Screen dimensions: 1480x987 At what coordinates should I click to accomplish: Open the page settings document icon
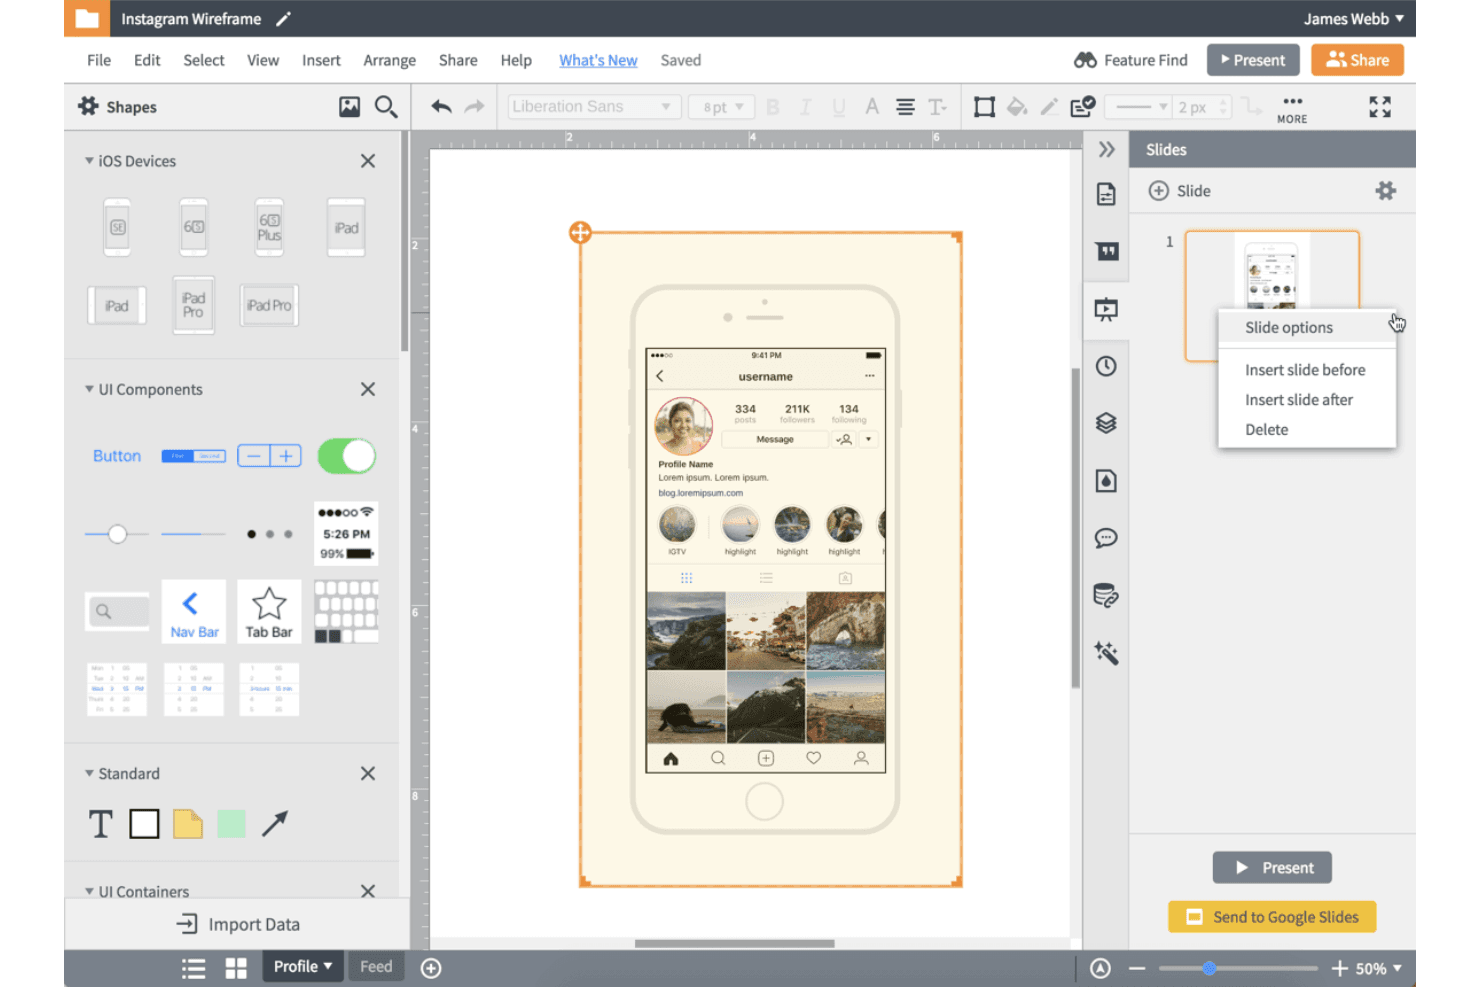(x=1106, y=194)
